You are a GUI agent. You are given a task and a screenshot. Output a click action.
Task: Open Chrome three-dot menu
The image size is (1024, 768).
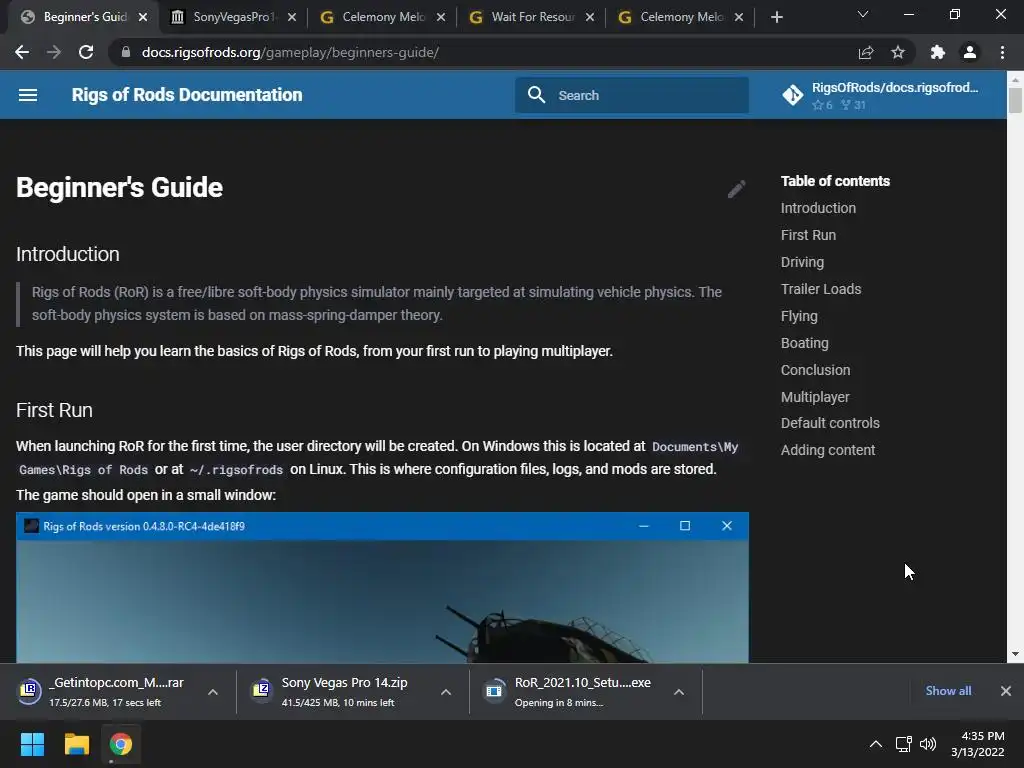[1002, 52]
